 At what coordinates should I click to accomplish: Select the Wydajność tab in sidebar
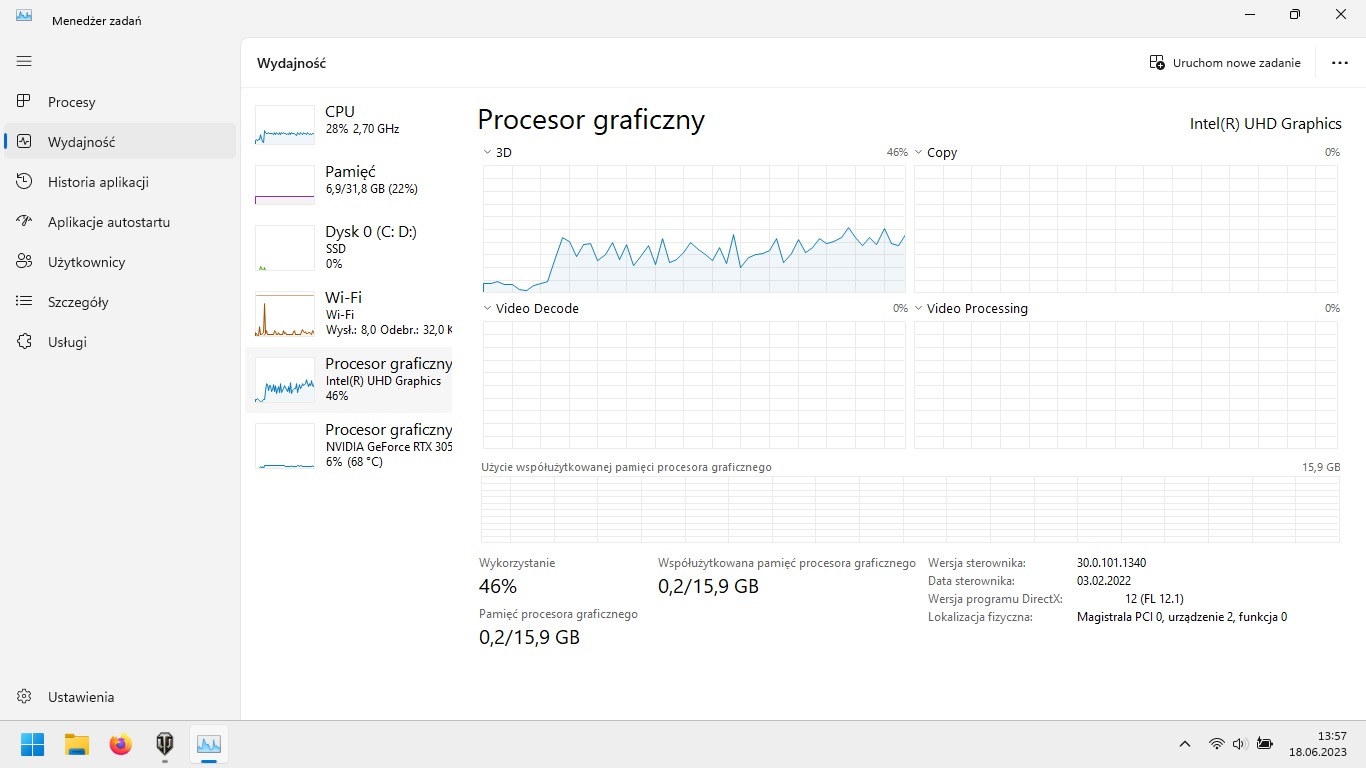[x=81, y=142]
